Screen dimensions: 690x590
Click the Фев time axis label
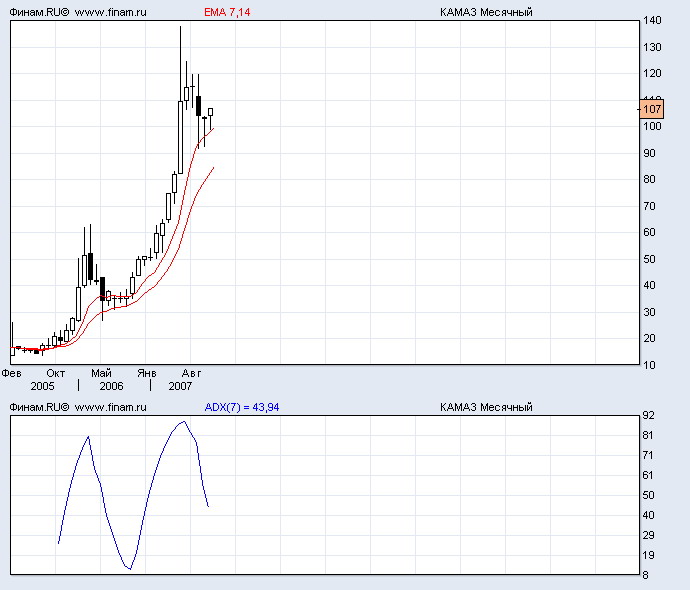(x=11, y=374)
